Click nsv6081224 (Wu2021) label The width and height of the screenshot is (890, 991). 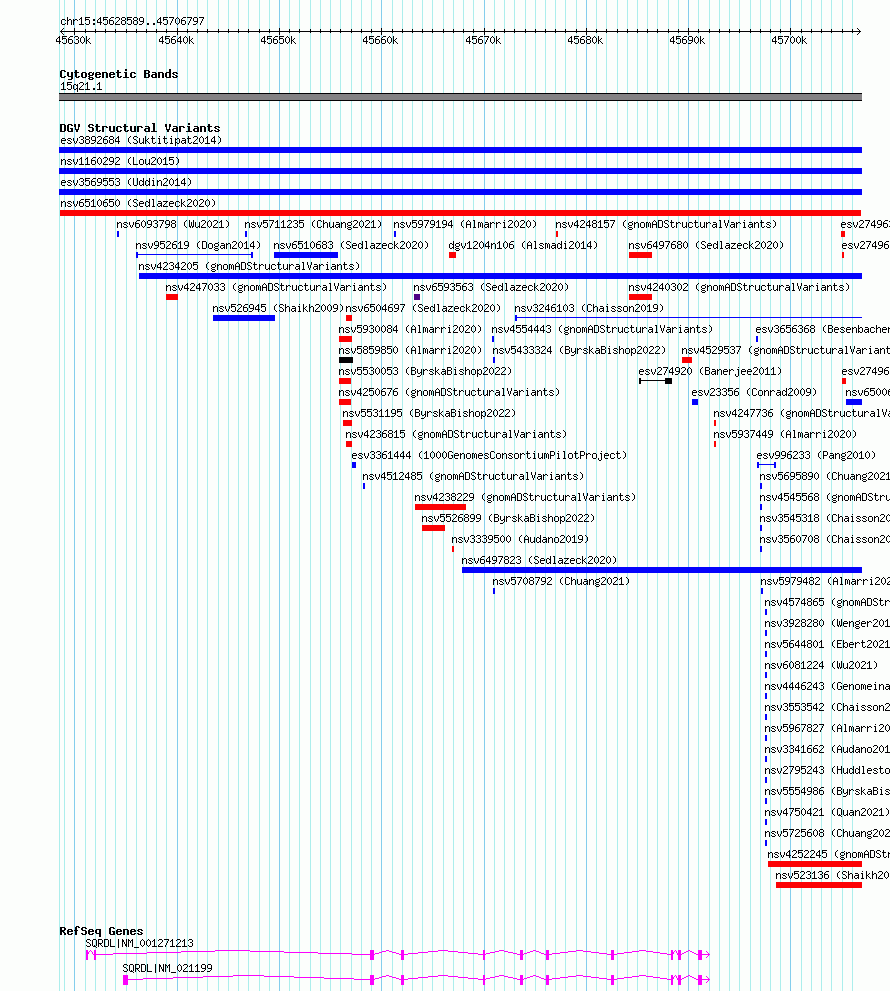(821, 665)
